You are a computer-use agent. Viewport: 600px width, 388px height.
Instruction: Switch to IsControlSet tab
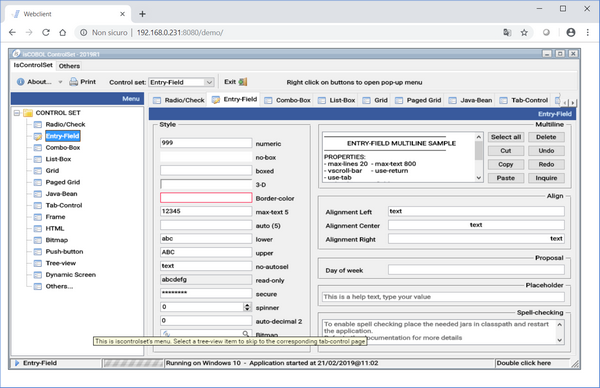pos(33,65)
